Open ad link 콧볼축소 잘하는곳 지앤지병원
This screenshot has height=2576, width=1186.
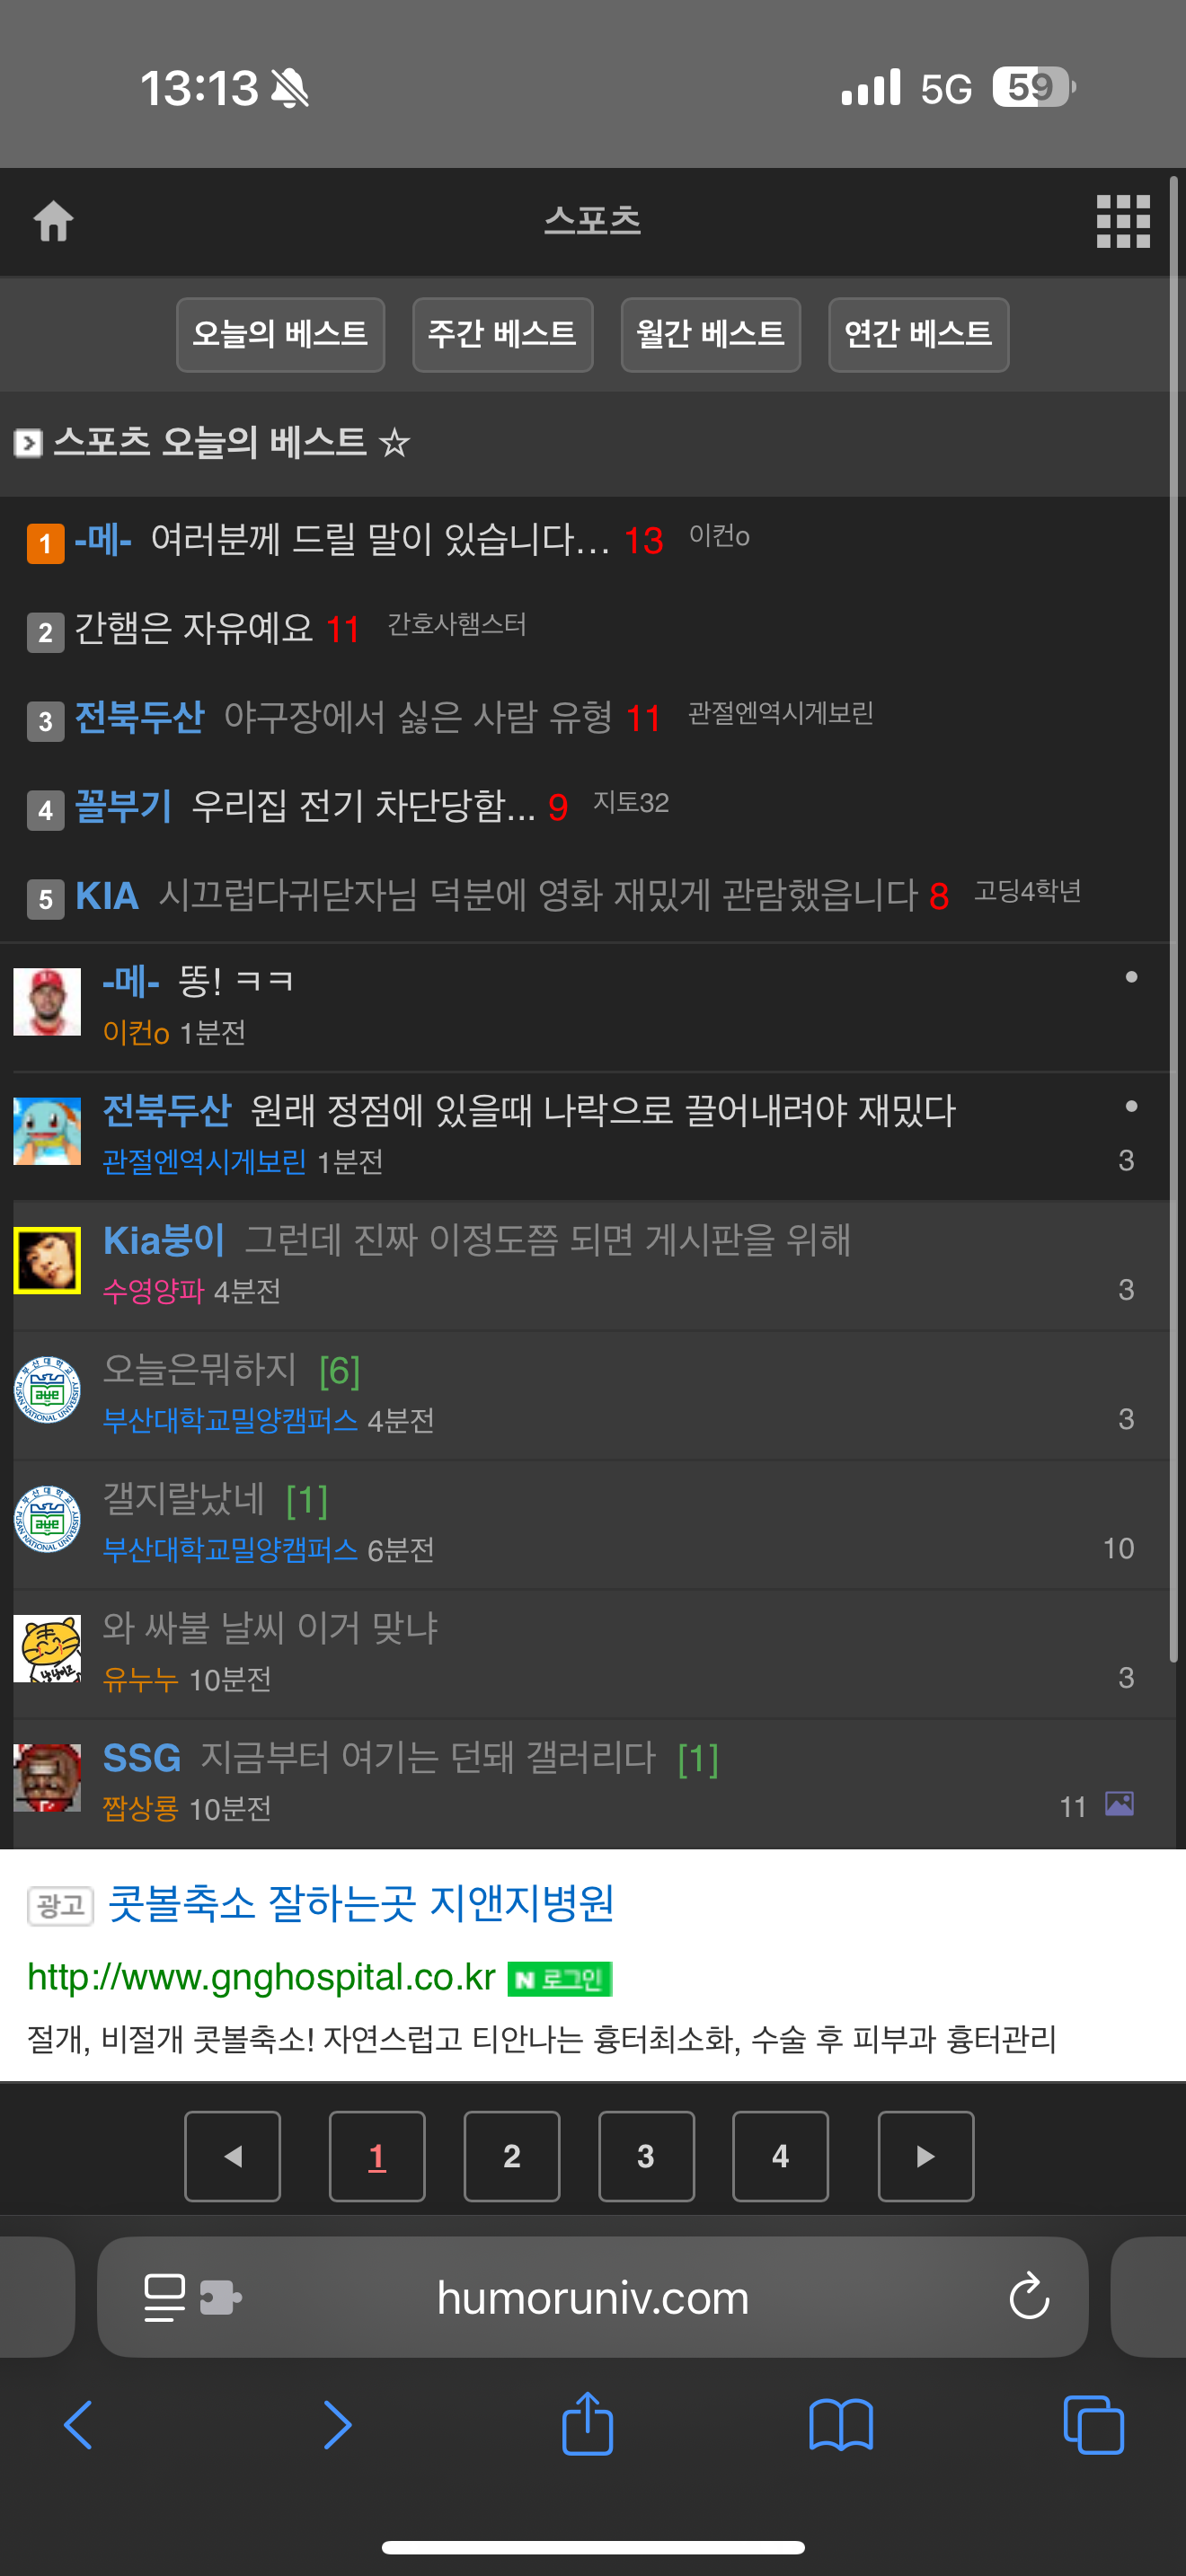(361, 1903)
